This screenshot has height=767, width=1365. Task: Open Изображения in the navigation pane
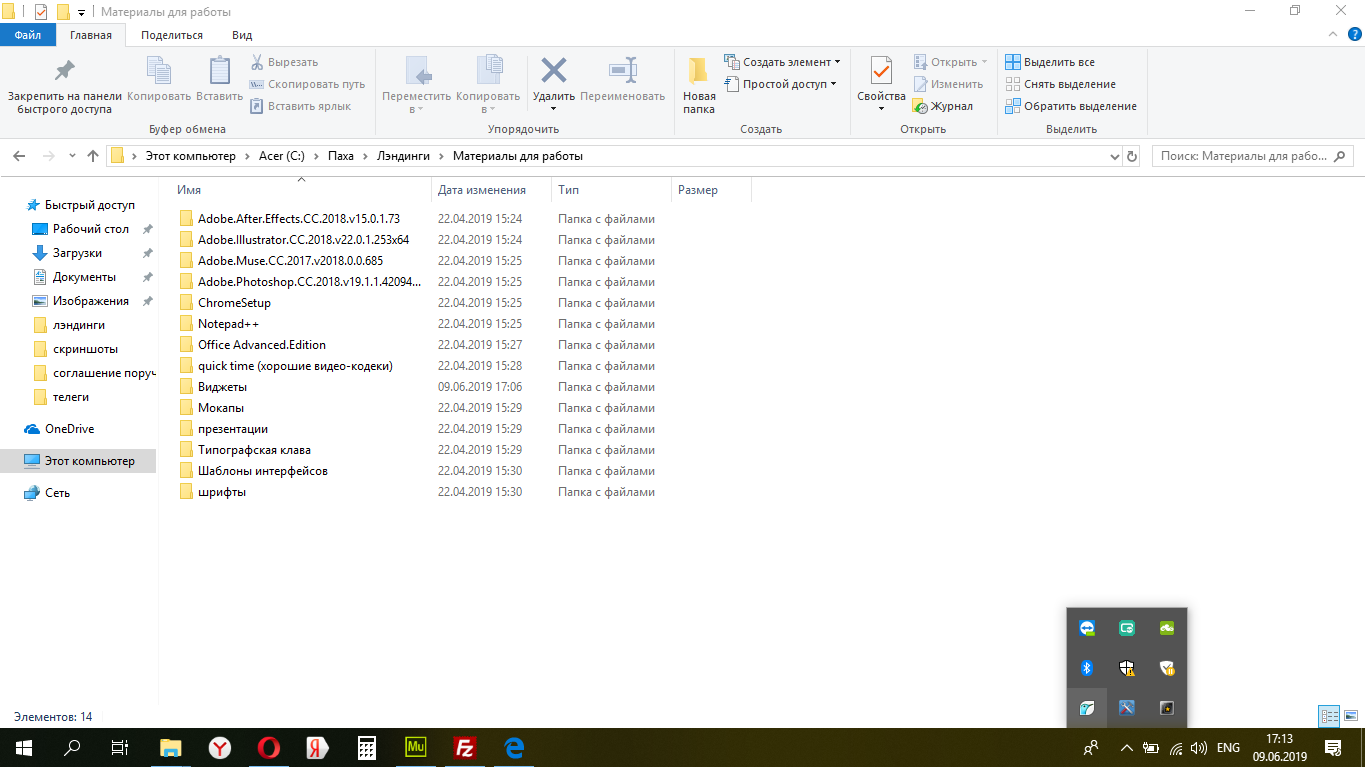(x=91, y=301)
